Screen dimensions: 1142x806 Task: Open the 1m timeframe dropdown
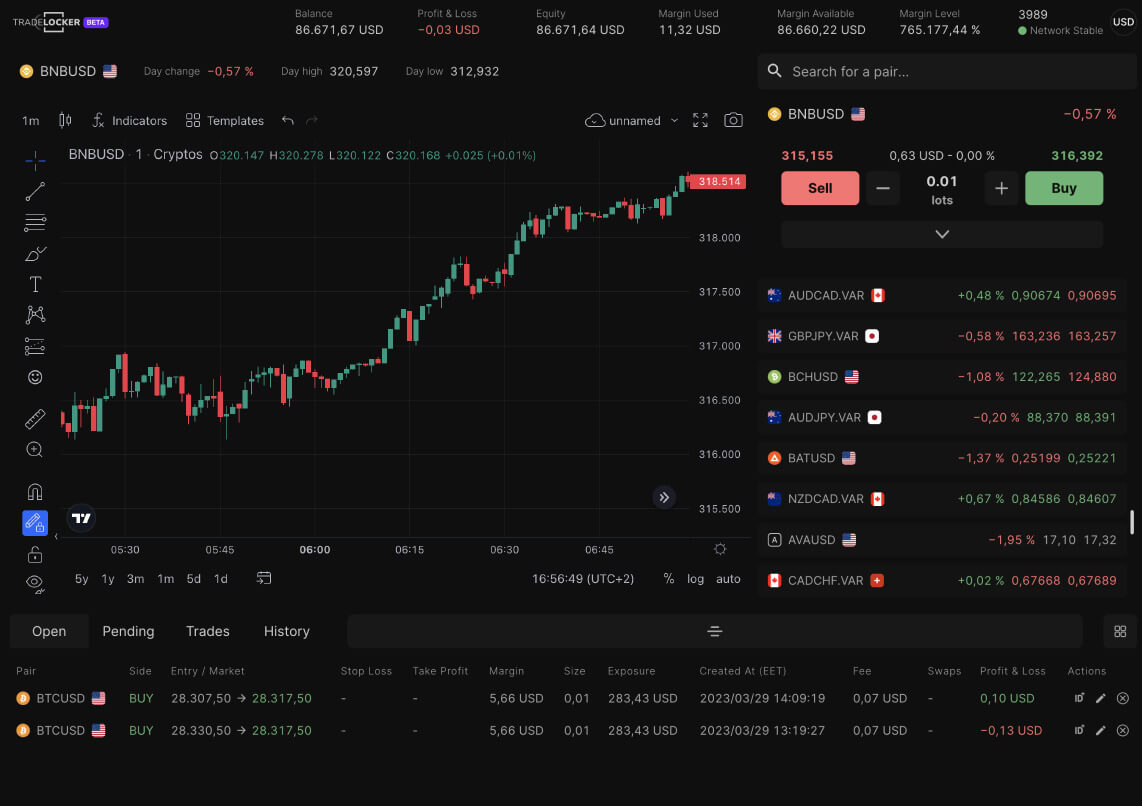[x=31, y=120]
